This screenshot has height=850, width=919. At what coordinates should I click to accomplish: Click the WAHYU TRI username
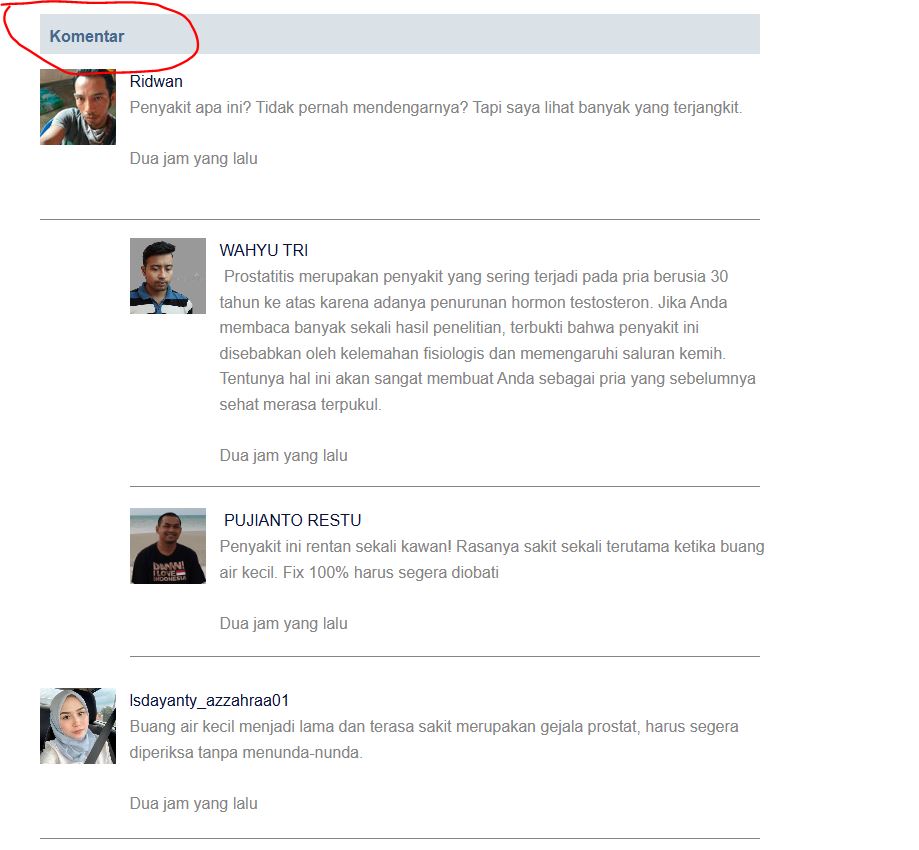point(264,250)
